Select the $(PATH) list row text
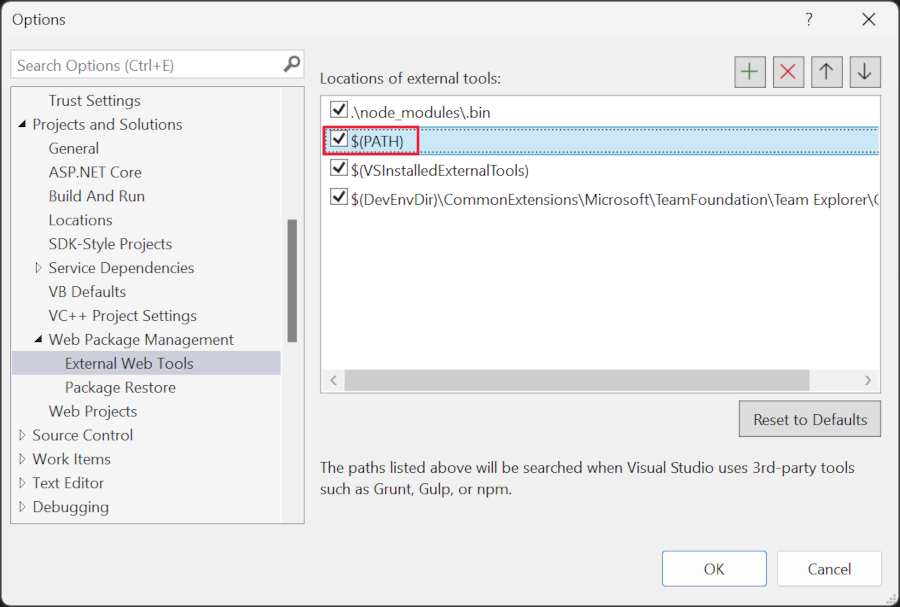This screenshot has width=900, height=607. click(x=377, y=141)
